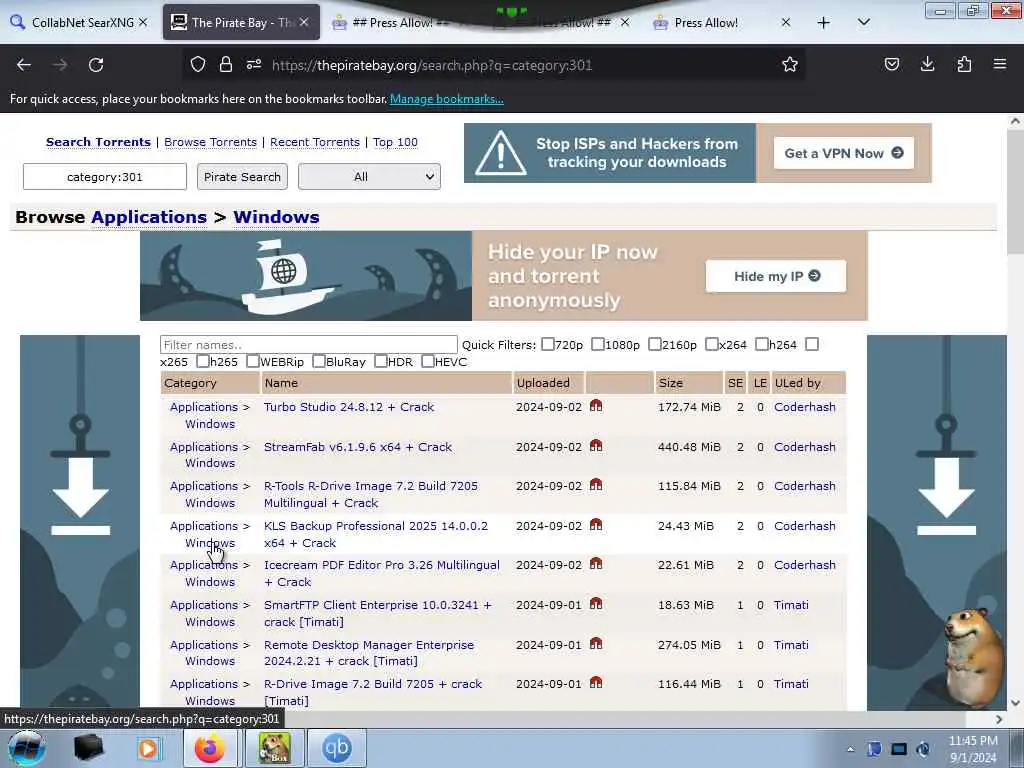The height and width of the screenshot is (768, 1024).
Task: Open uploader Timati in SmartFTP row
Action: coord(791,605)
